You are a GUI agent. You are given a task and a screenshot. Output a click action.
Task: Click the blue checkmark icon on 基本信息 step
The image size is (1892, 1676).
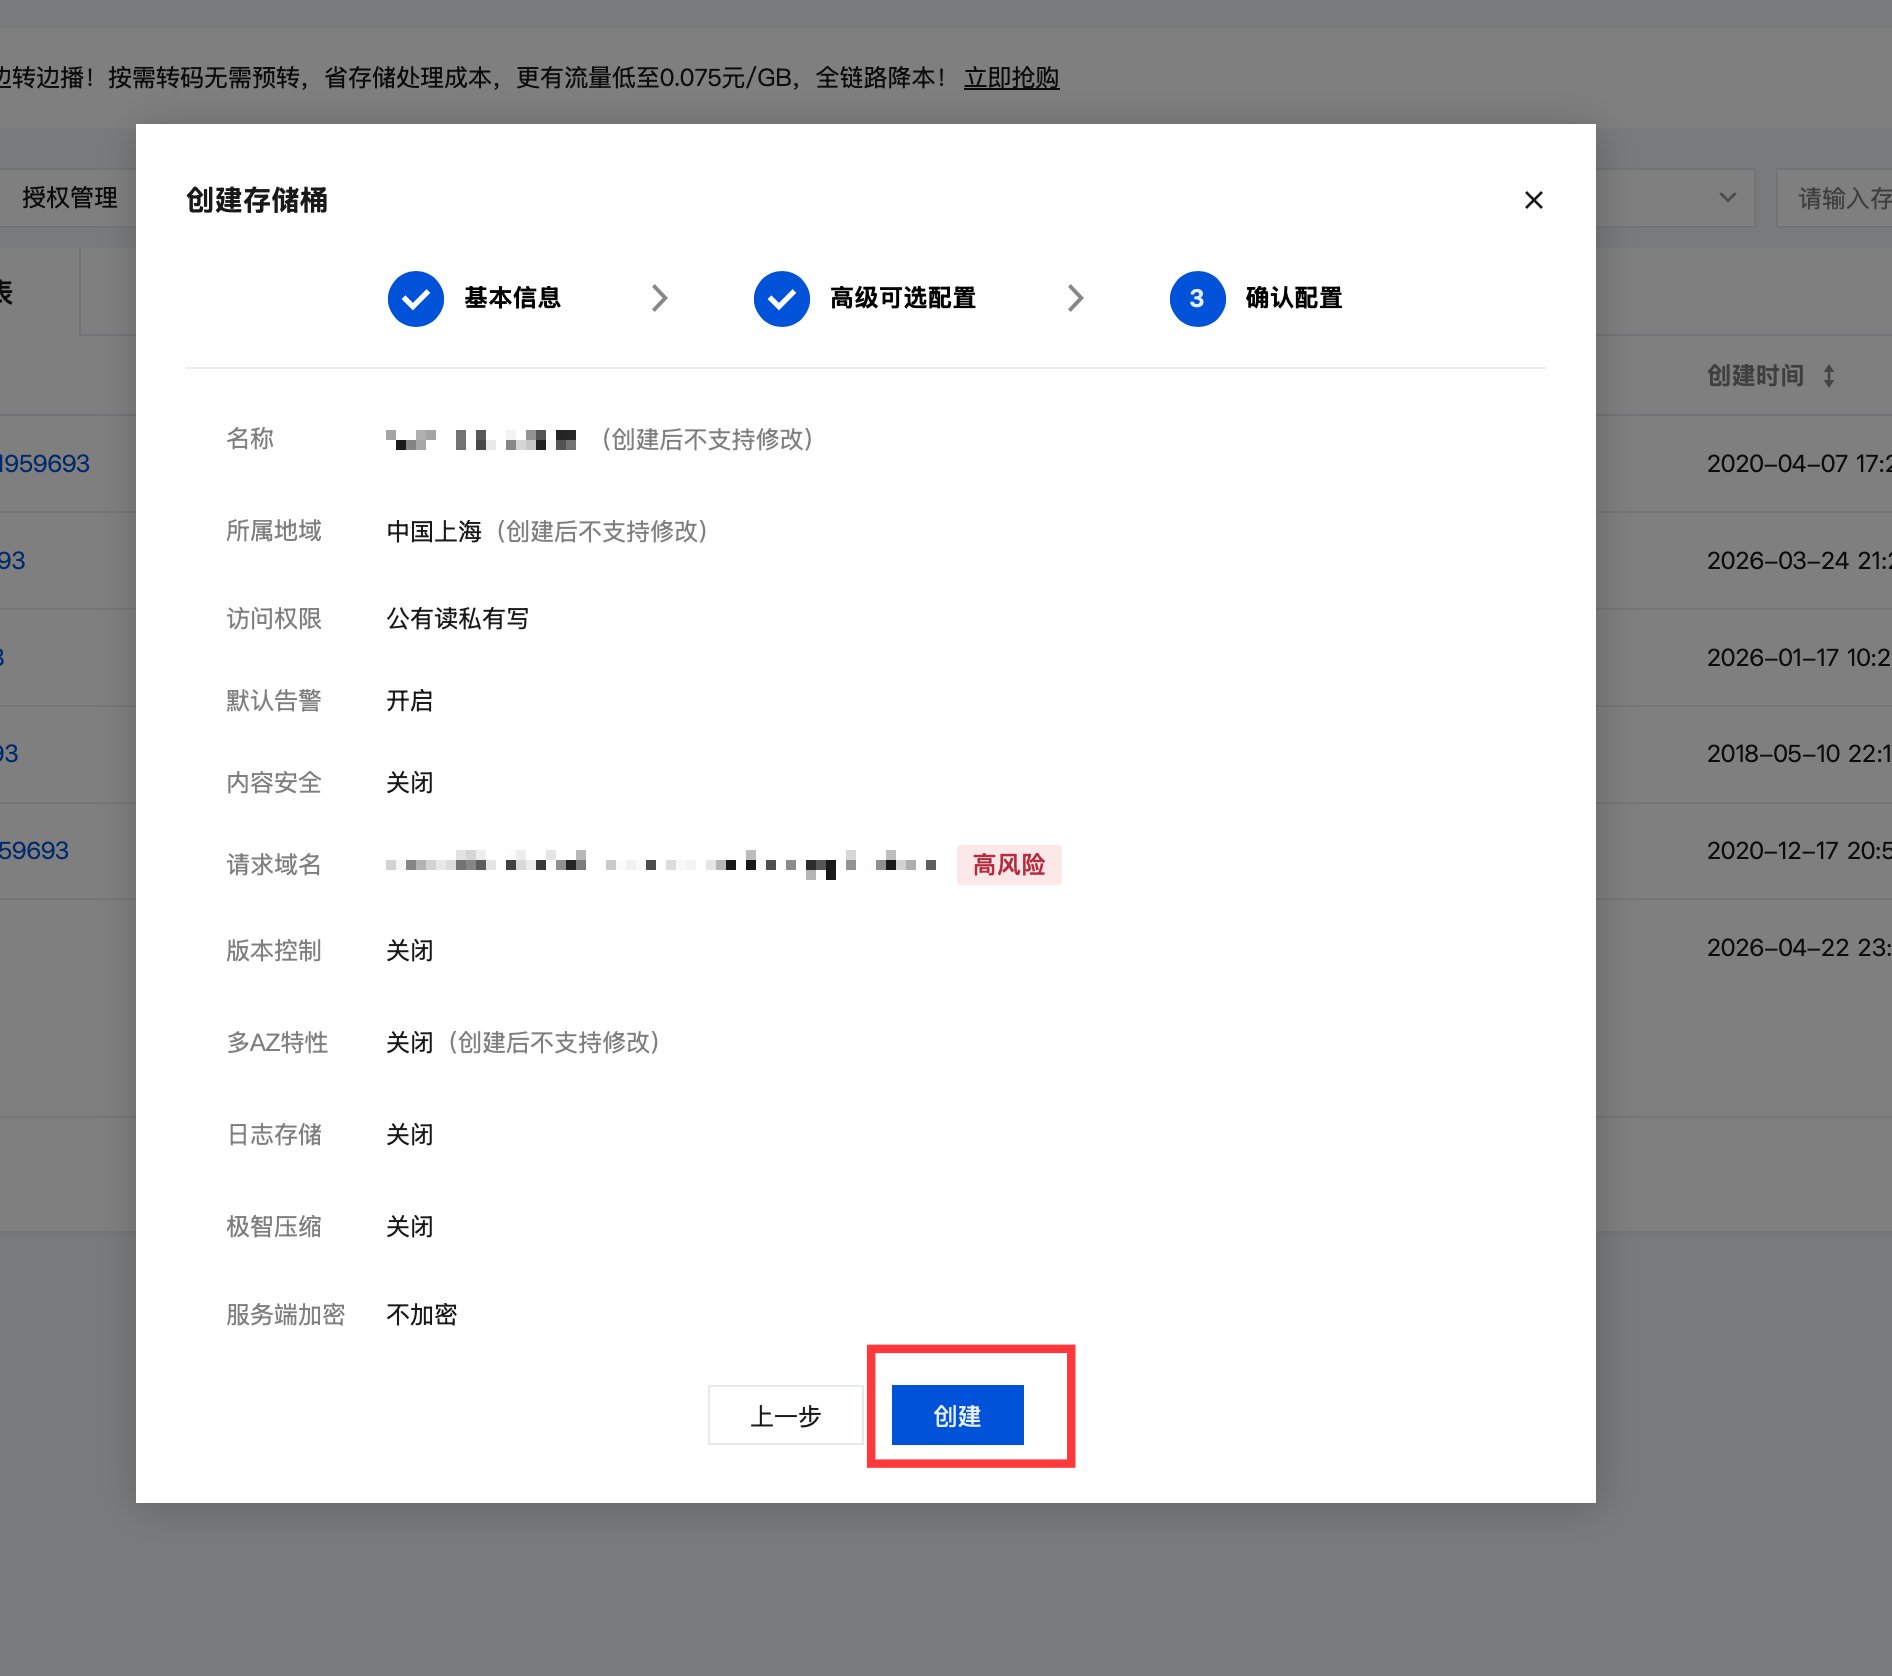[x=415, y=298]
